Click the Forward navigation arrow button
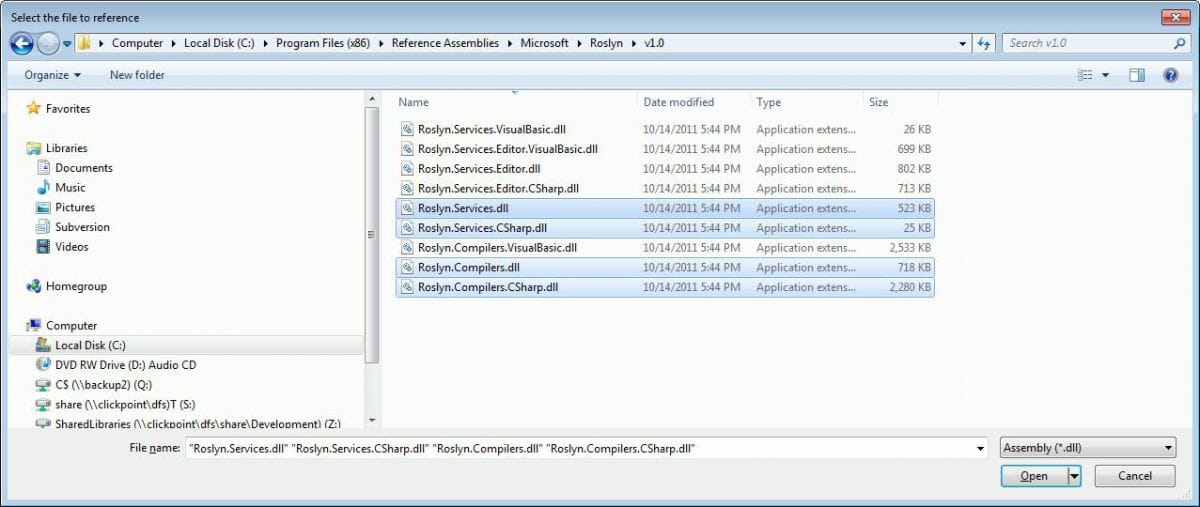The image size is (1200, 507). pos(48,43)
